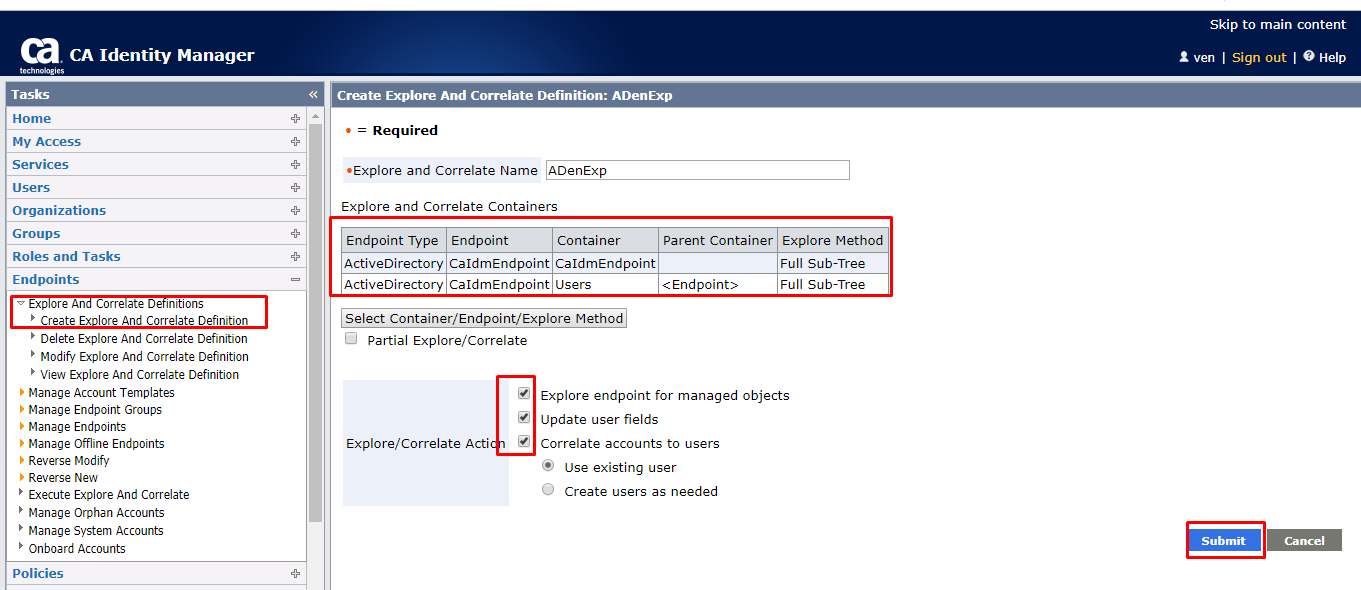This screenshot has width=1361, height=590.
Task: Collapse the Tasks panel with double-chevron
Action: coord(313,95)
